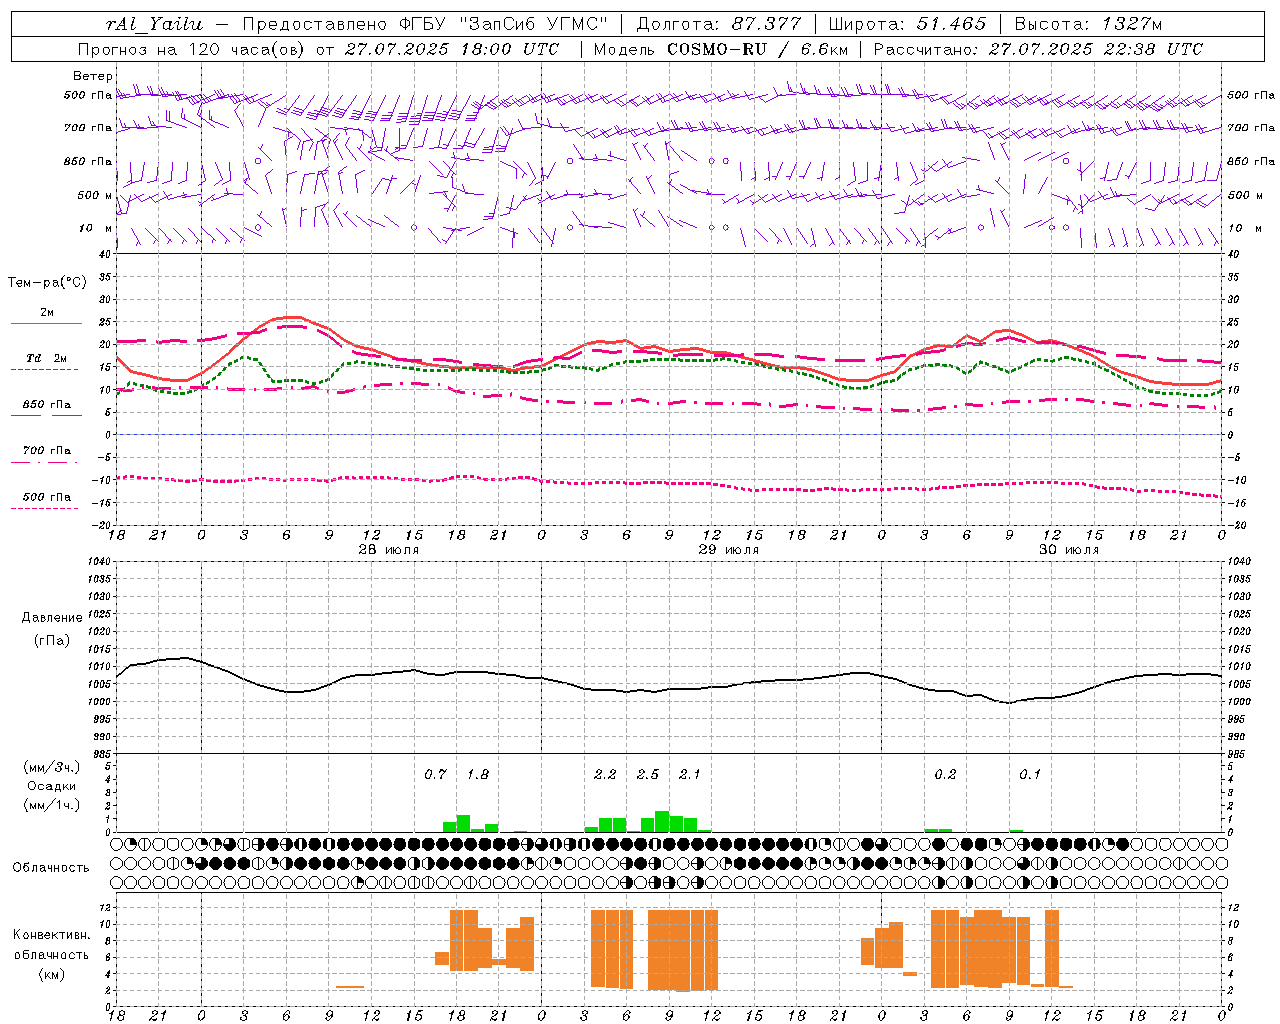1280x1024 pixels.
Task: Click the 2.1 precipitation total
Action: point(690,774)
